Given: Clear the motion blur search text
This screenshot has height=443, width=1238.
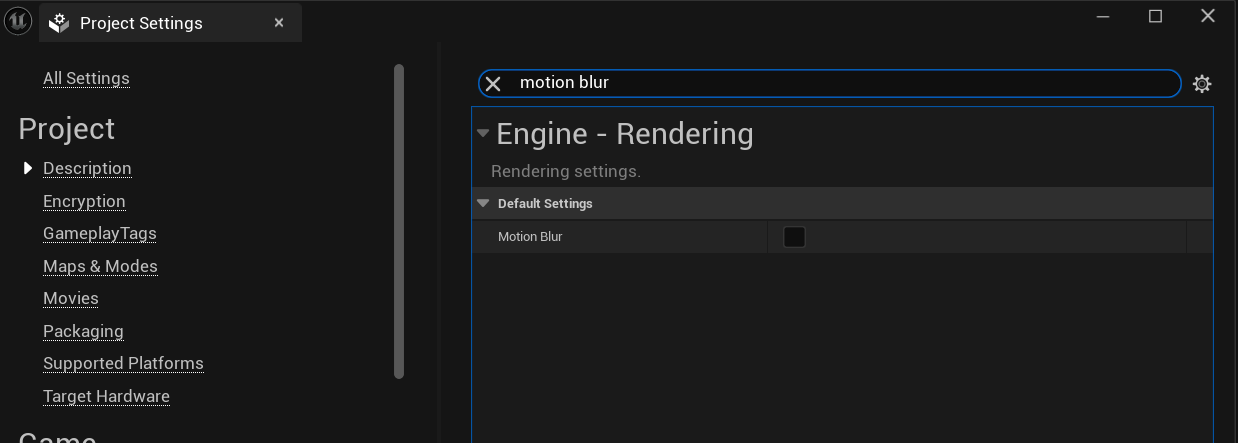Looking at the screenshot, I should 493,84.
